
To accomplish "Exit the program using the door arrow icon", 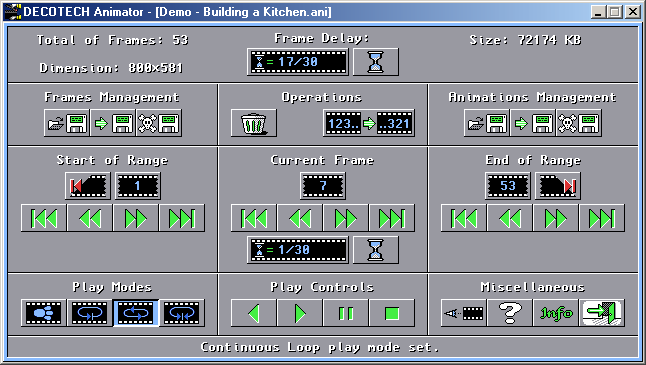I will click(x=602, y=313).
